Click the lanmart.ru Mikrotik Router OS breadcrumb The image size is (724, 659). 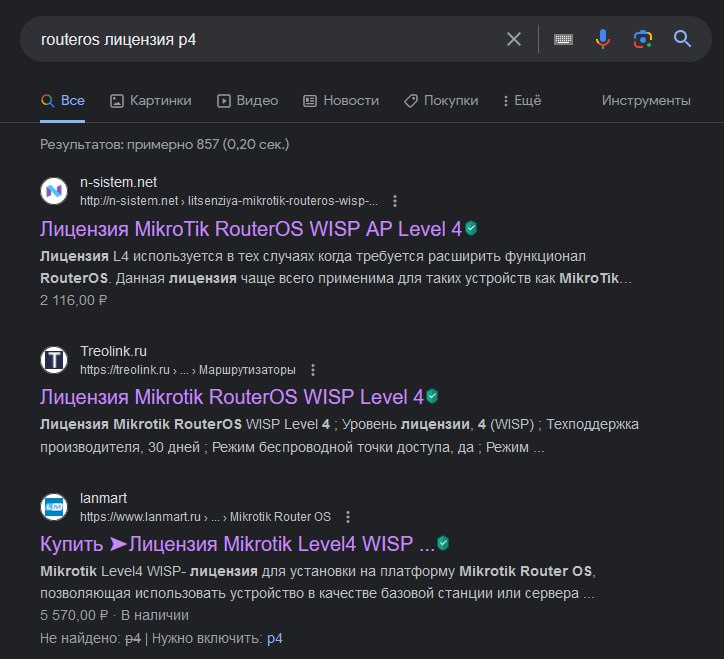pos(205,517)
